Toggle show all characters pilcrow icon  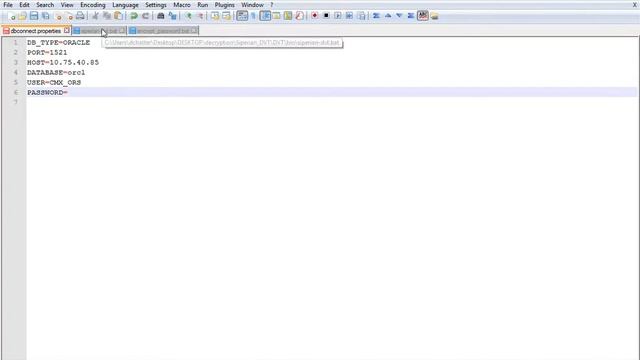pyautogui.click(x=253, y=16)
